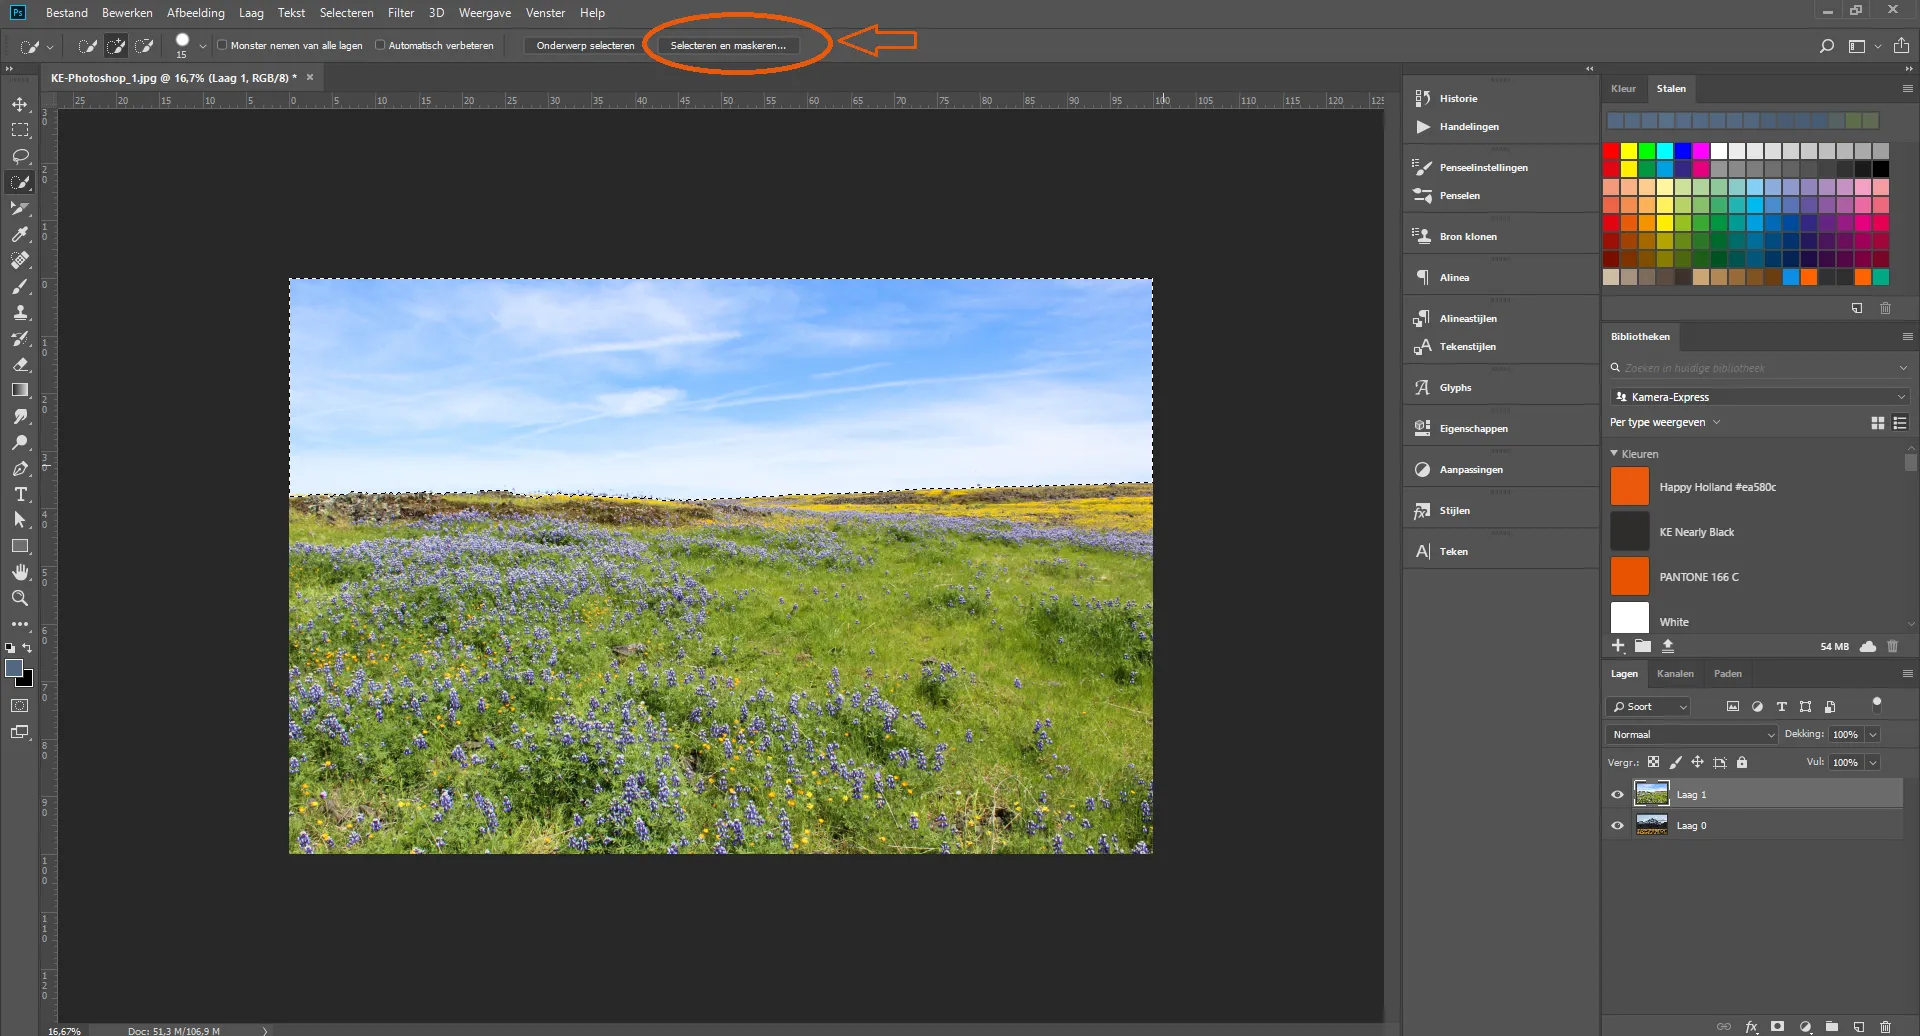Open the Vul fill dropdown arrow
This screenshot has width=1920, height=1036.
click(1873, 763)
